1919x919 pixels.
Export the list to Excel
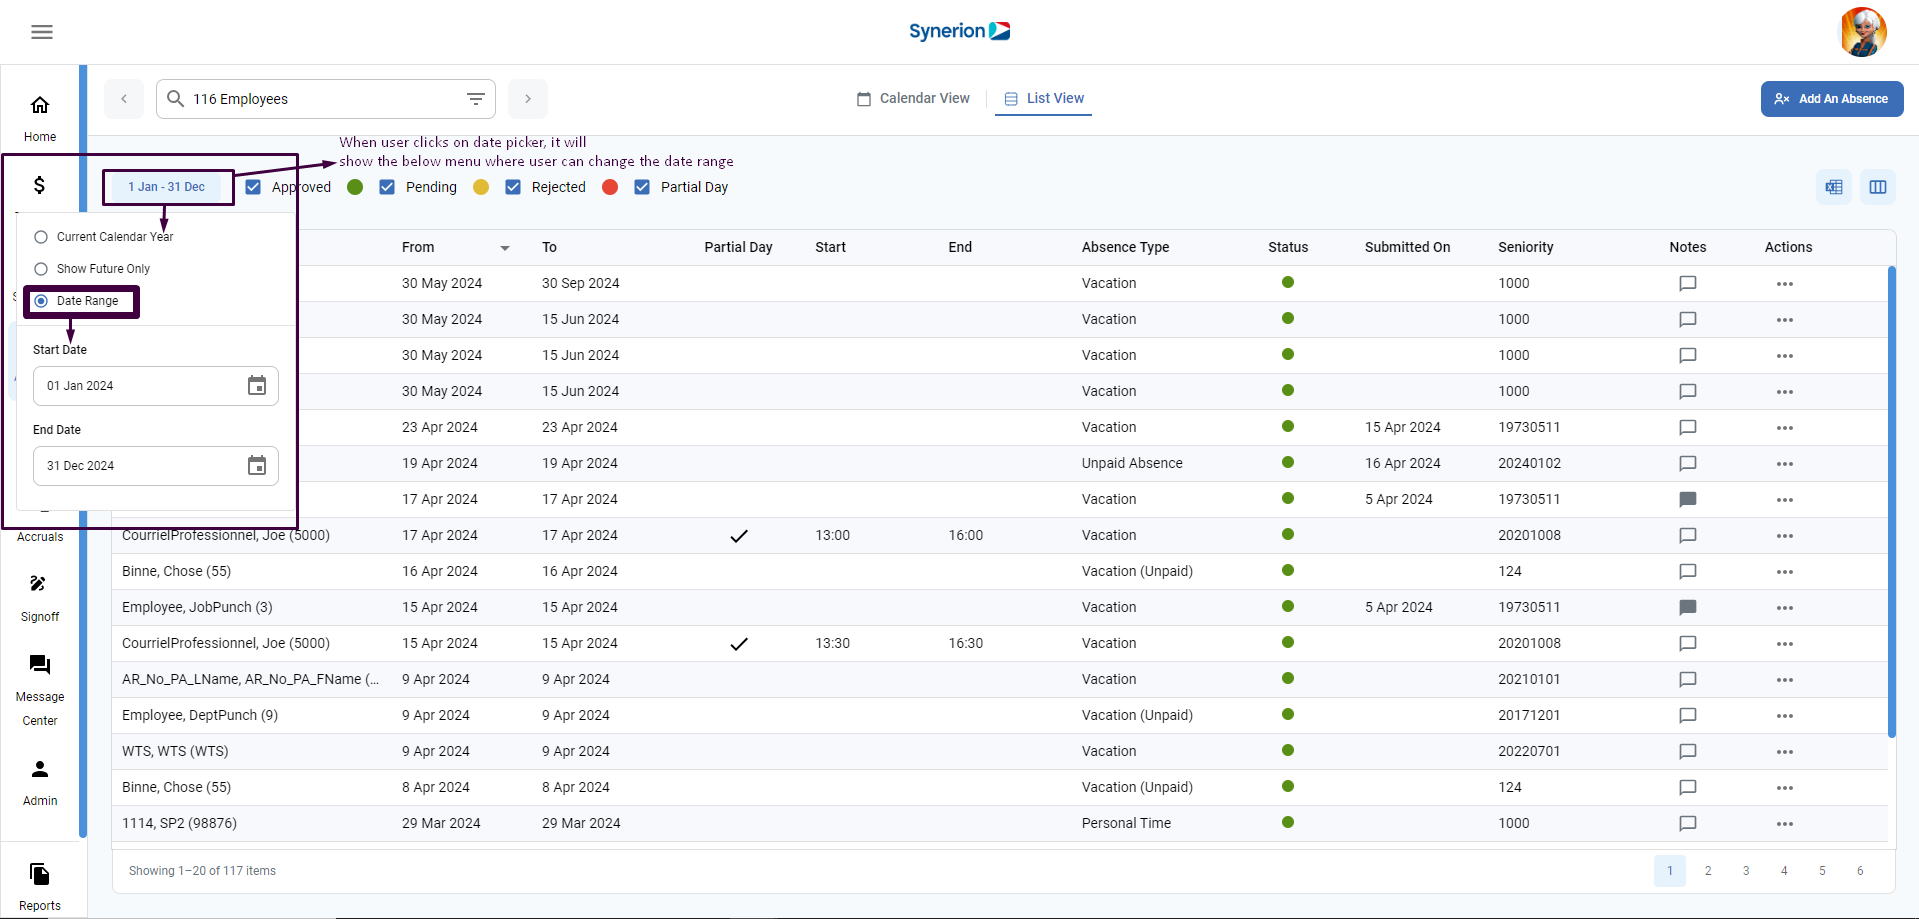tap(1834, 187)
